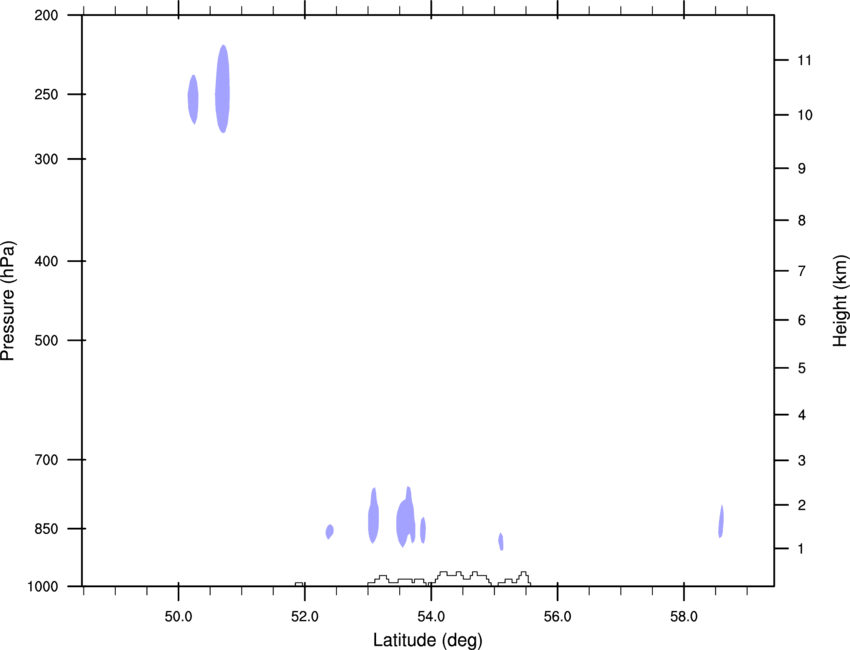Click the 50.0 latitude tick label
The image size is (850, 650).
pos(178,617)
